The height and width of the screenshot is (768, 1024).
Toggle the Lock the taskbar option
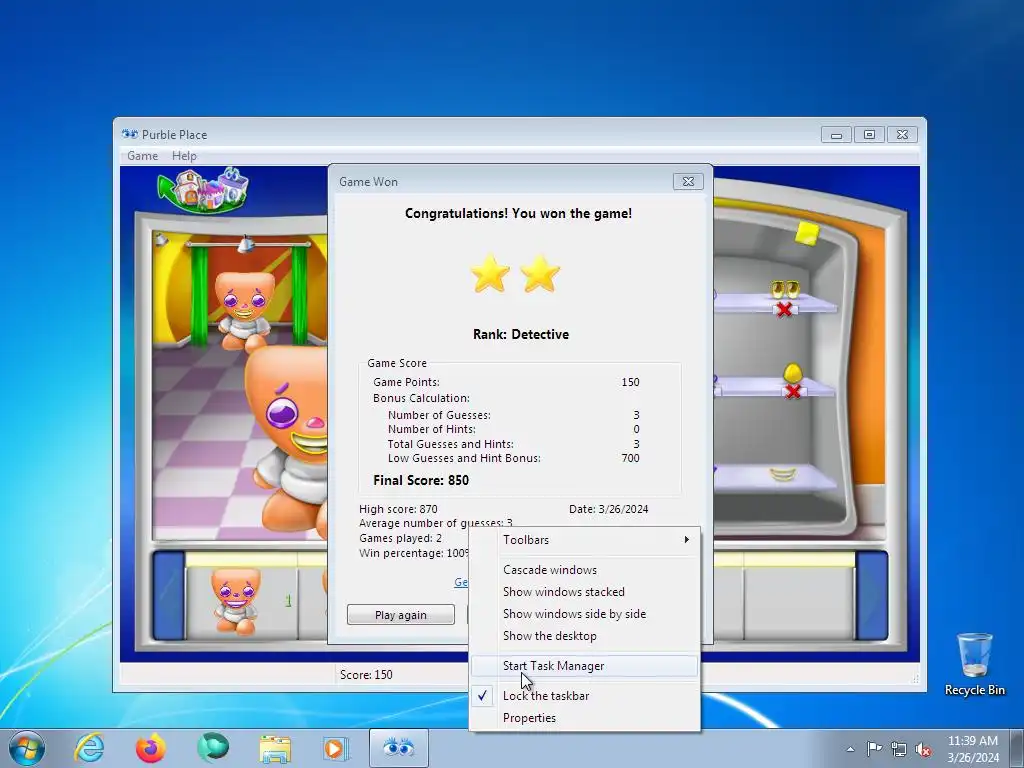pyautogui.click(x=584, y=696)
